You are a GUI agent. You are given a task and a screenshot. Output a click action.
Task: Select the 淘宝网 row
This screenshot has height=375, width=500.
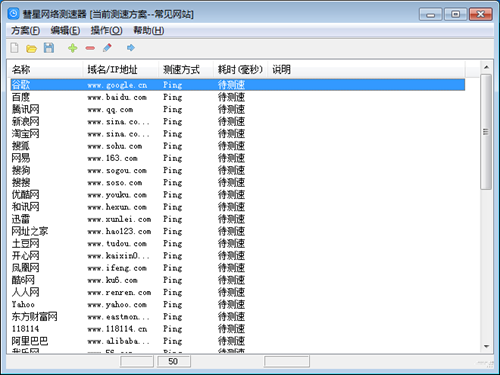coord(238,134)
